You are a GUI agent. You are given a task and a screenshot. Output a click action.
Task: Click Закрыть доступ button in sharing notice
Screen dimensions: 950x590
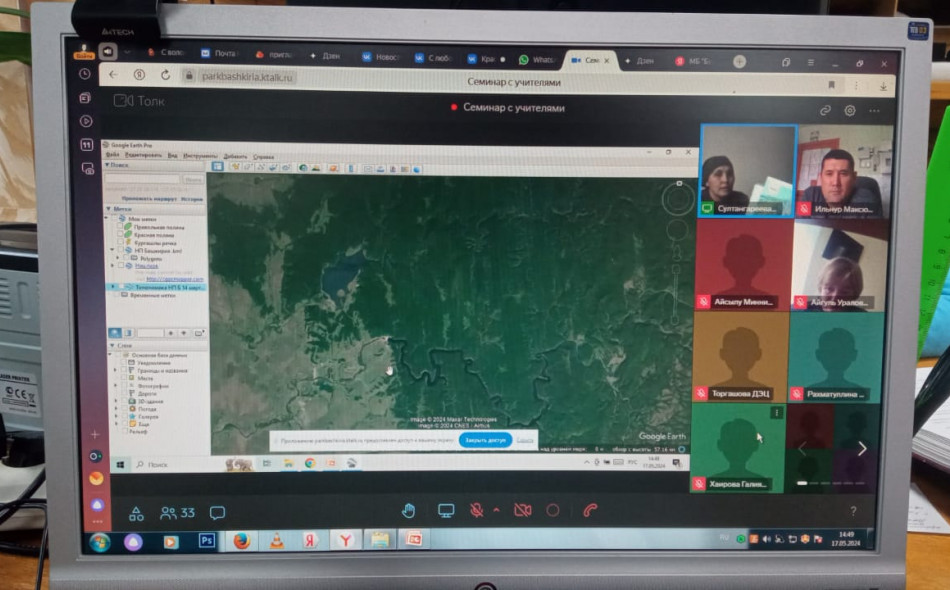click(x=485, y=440)
